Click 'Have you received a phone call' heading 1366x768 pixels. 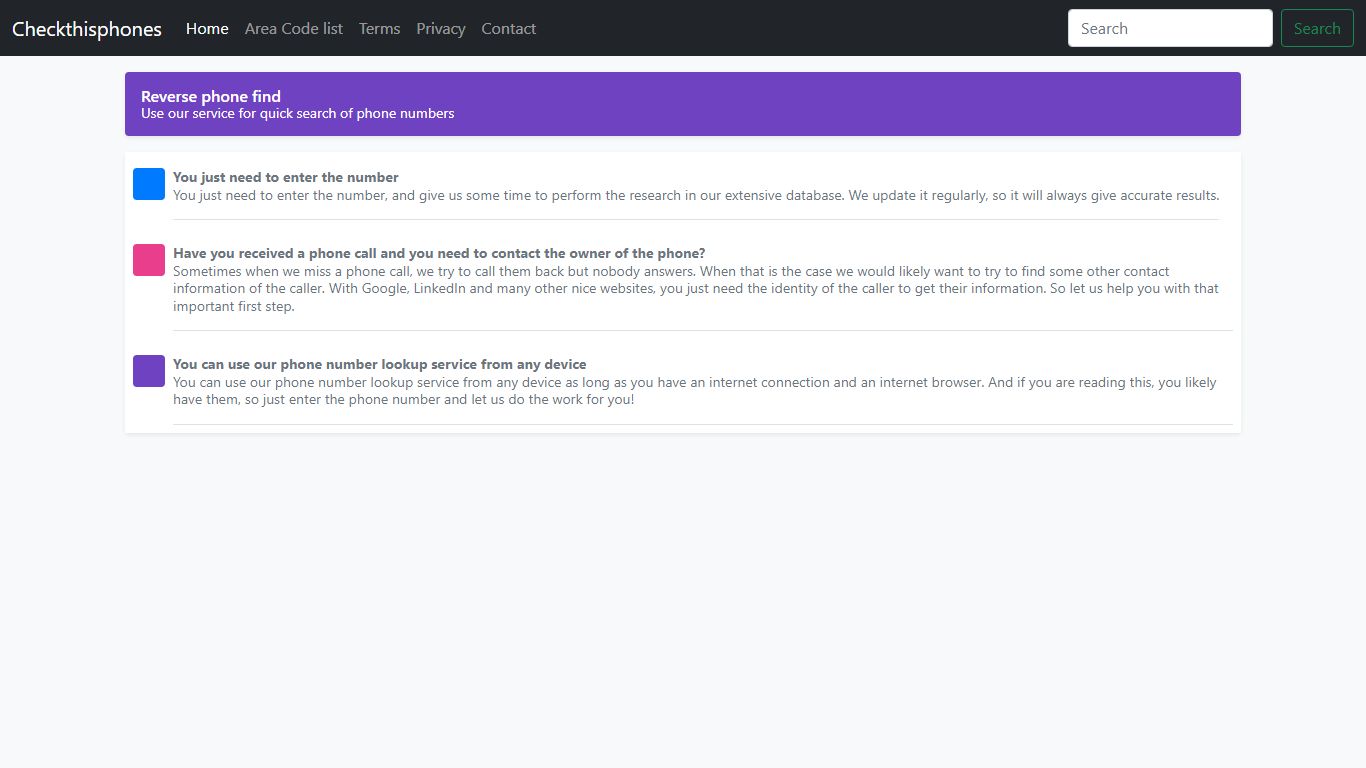pyautogui.click(x=439, y=253)
